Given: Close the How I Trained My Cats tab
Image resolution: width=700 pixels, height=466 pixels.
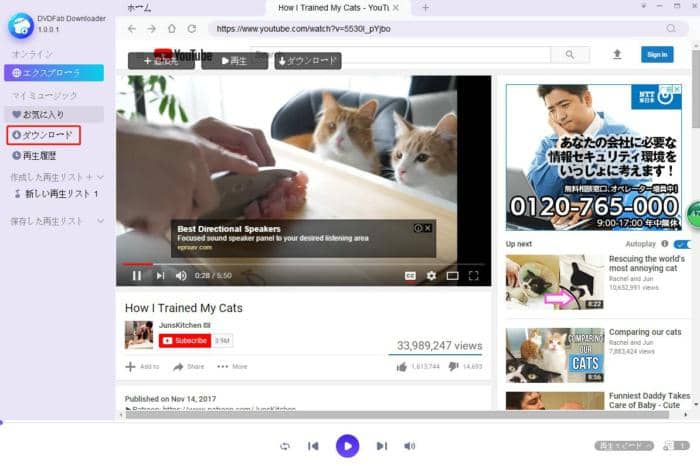Looking at the screenshot, I should [396, 8].
